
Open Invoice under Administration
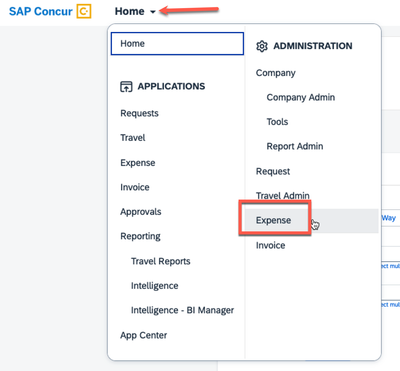click(270, 245)
